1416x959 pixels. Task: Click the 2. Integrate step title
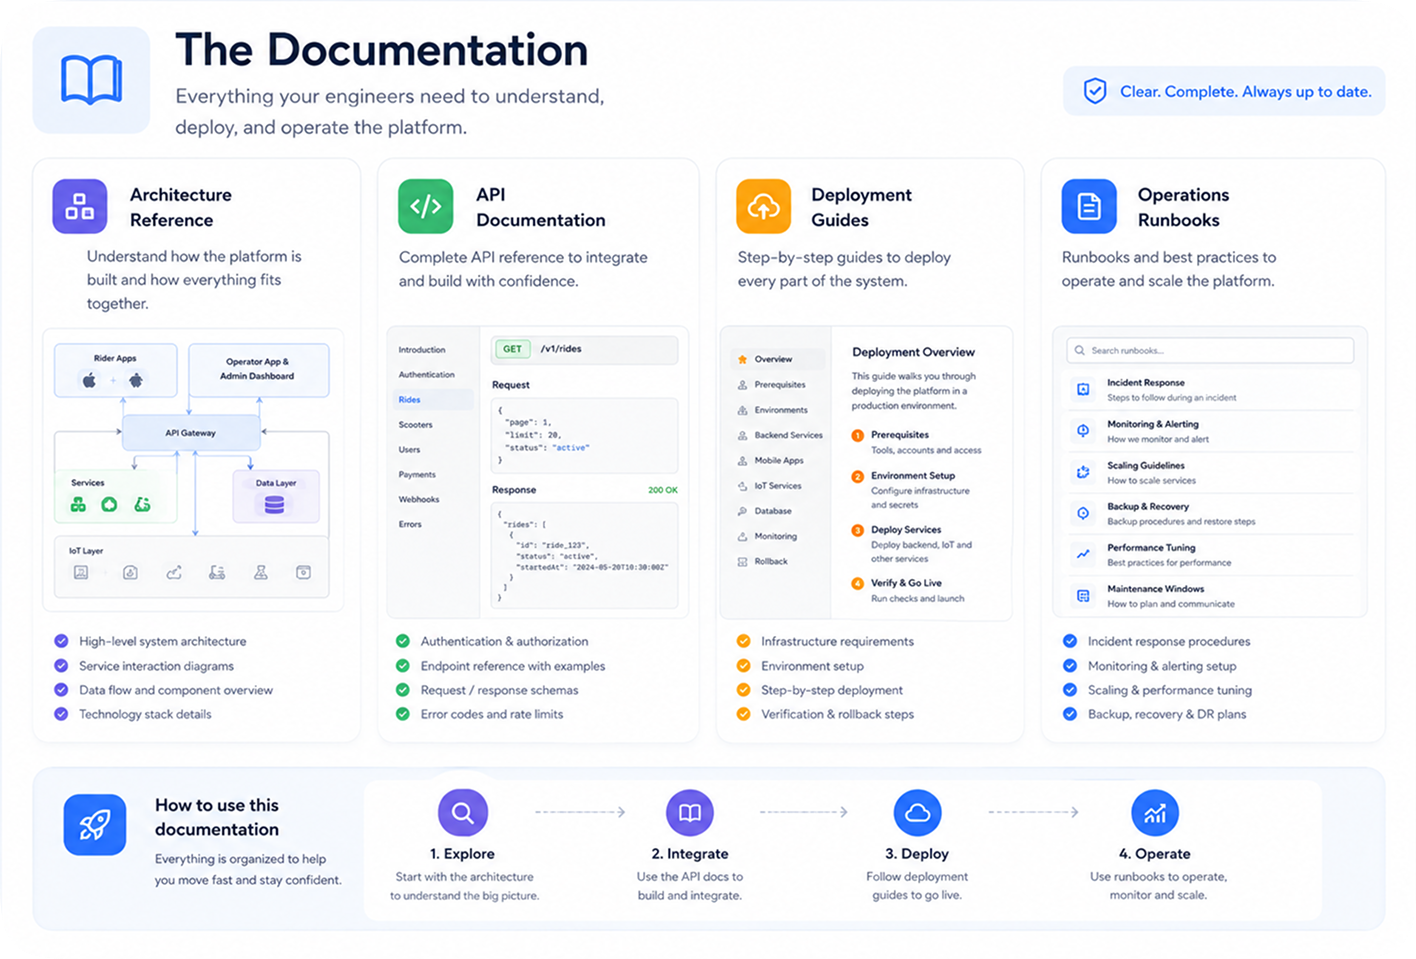click(x=690, y=854)
